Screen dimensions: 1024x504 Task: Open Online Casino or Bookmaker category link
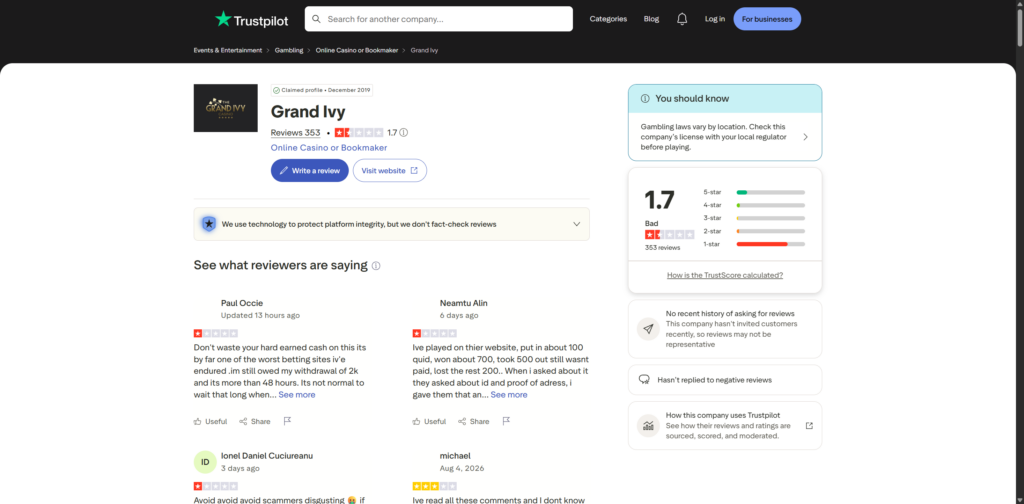[329, 148]
